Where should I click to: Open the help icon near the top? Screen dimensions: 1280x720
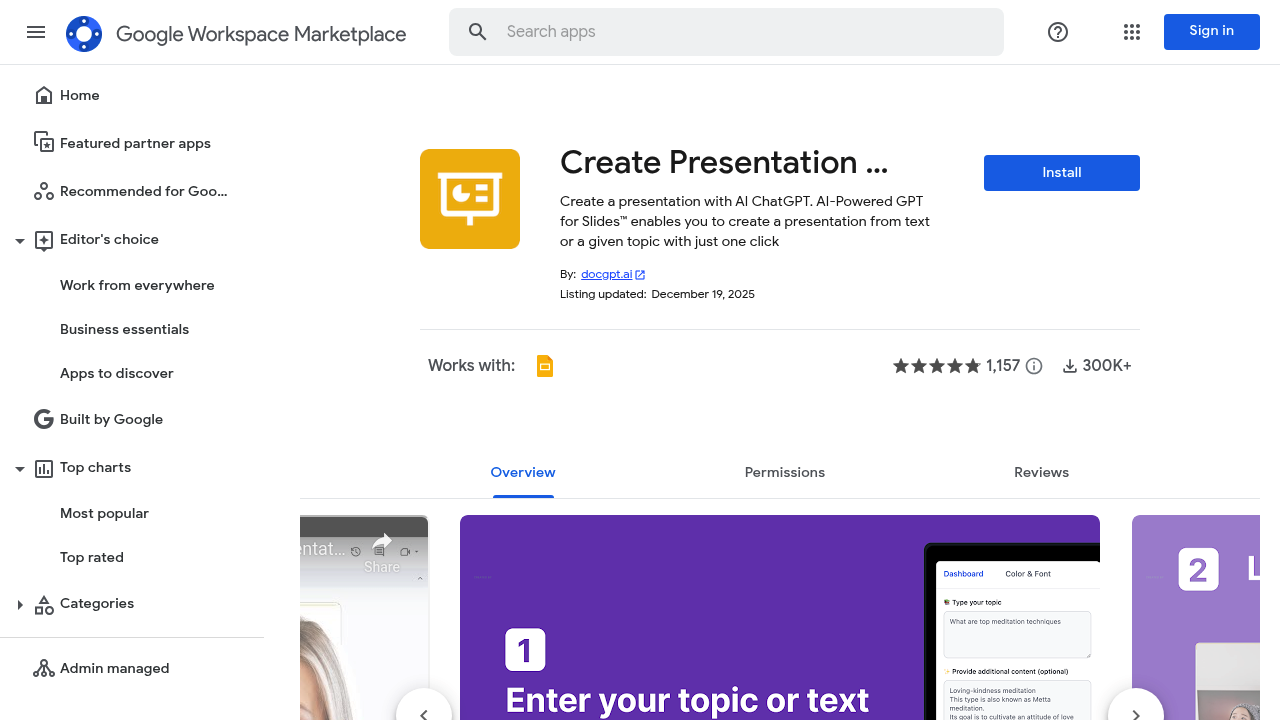click(1057, 32)
